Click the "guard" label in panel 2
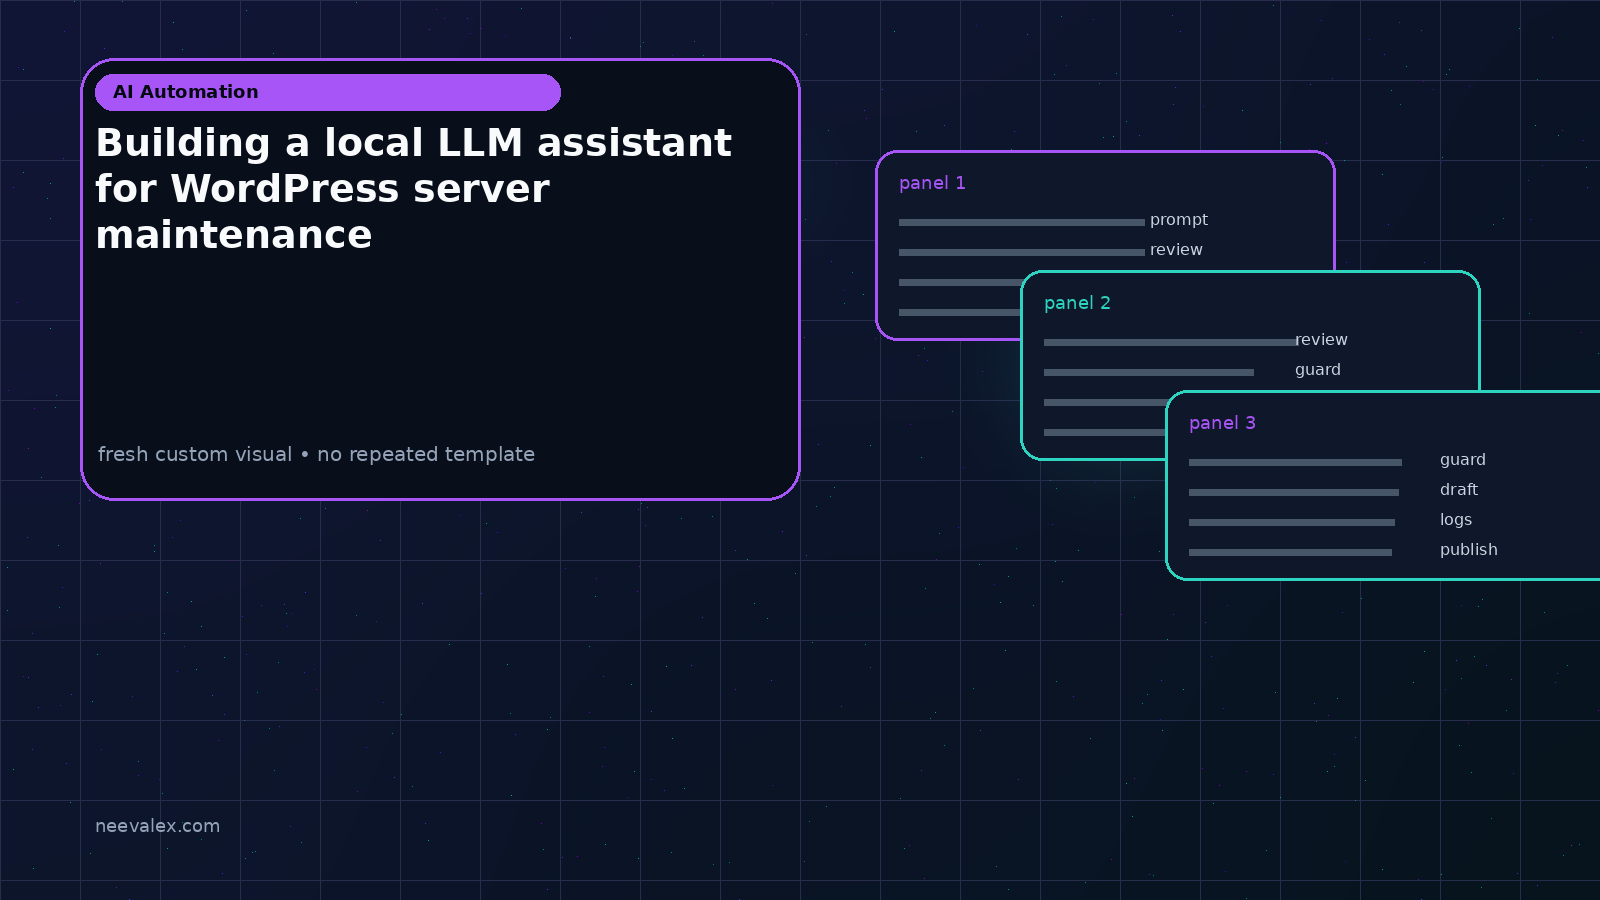The width and height of the screenshot is (1600, 900). (x=1318, y=370)
